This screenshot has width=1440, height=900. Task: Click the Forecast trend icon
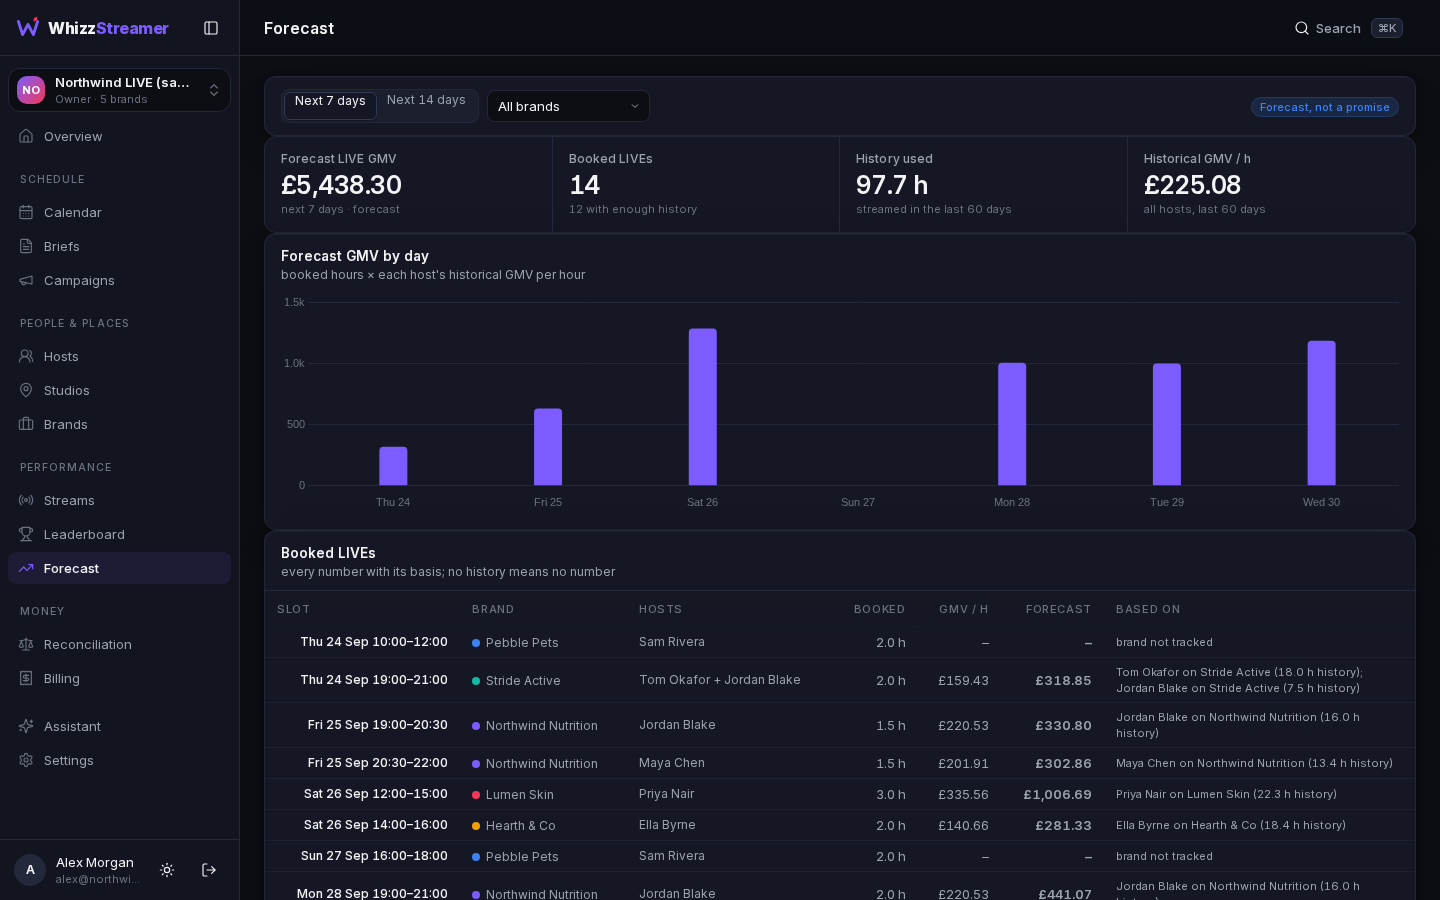pos(26,568)
